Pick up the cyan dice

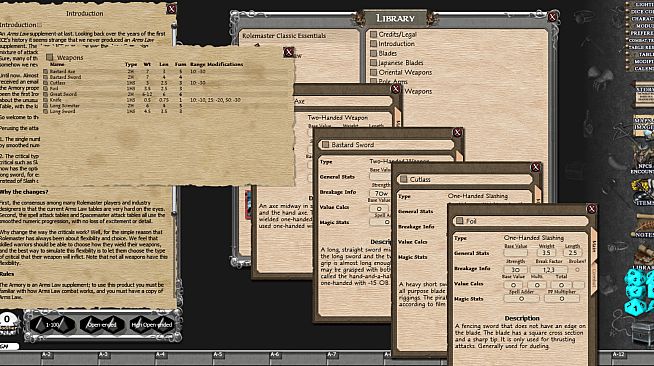(x=639, y=292)
